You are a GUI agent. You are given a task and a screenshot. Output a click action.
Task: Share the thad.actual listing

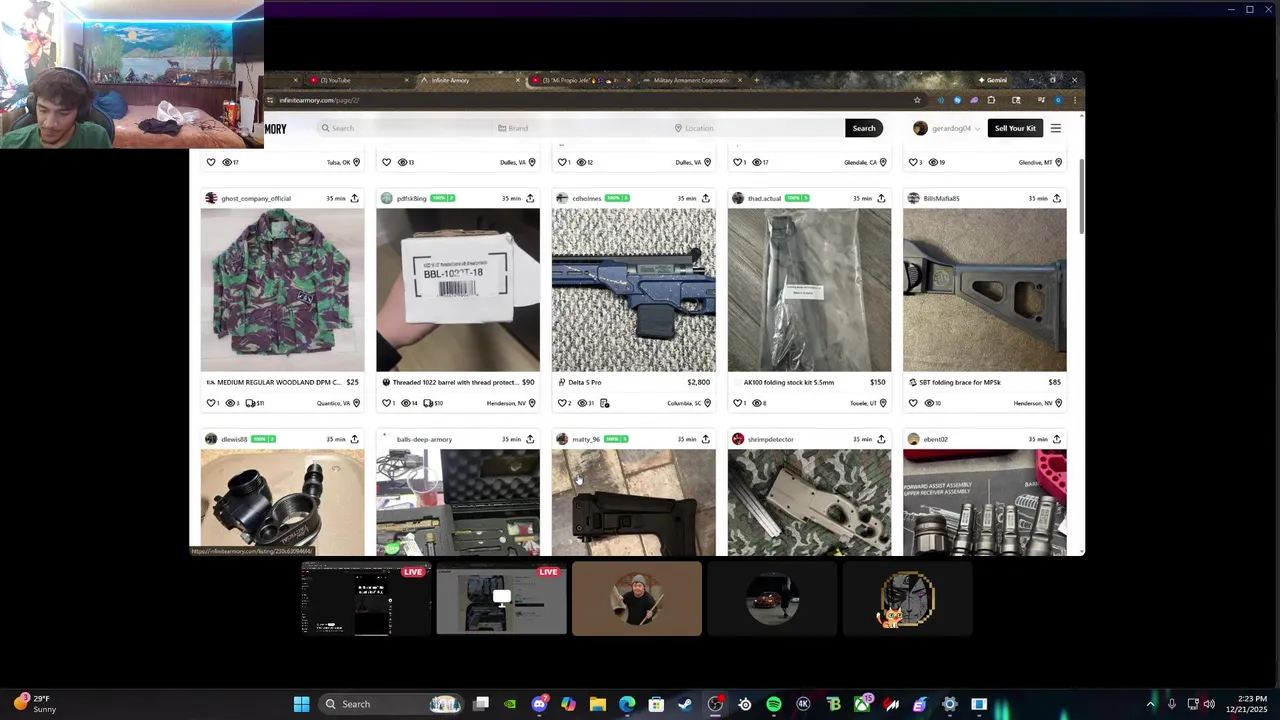[881, 198]
